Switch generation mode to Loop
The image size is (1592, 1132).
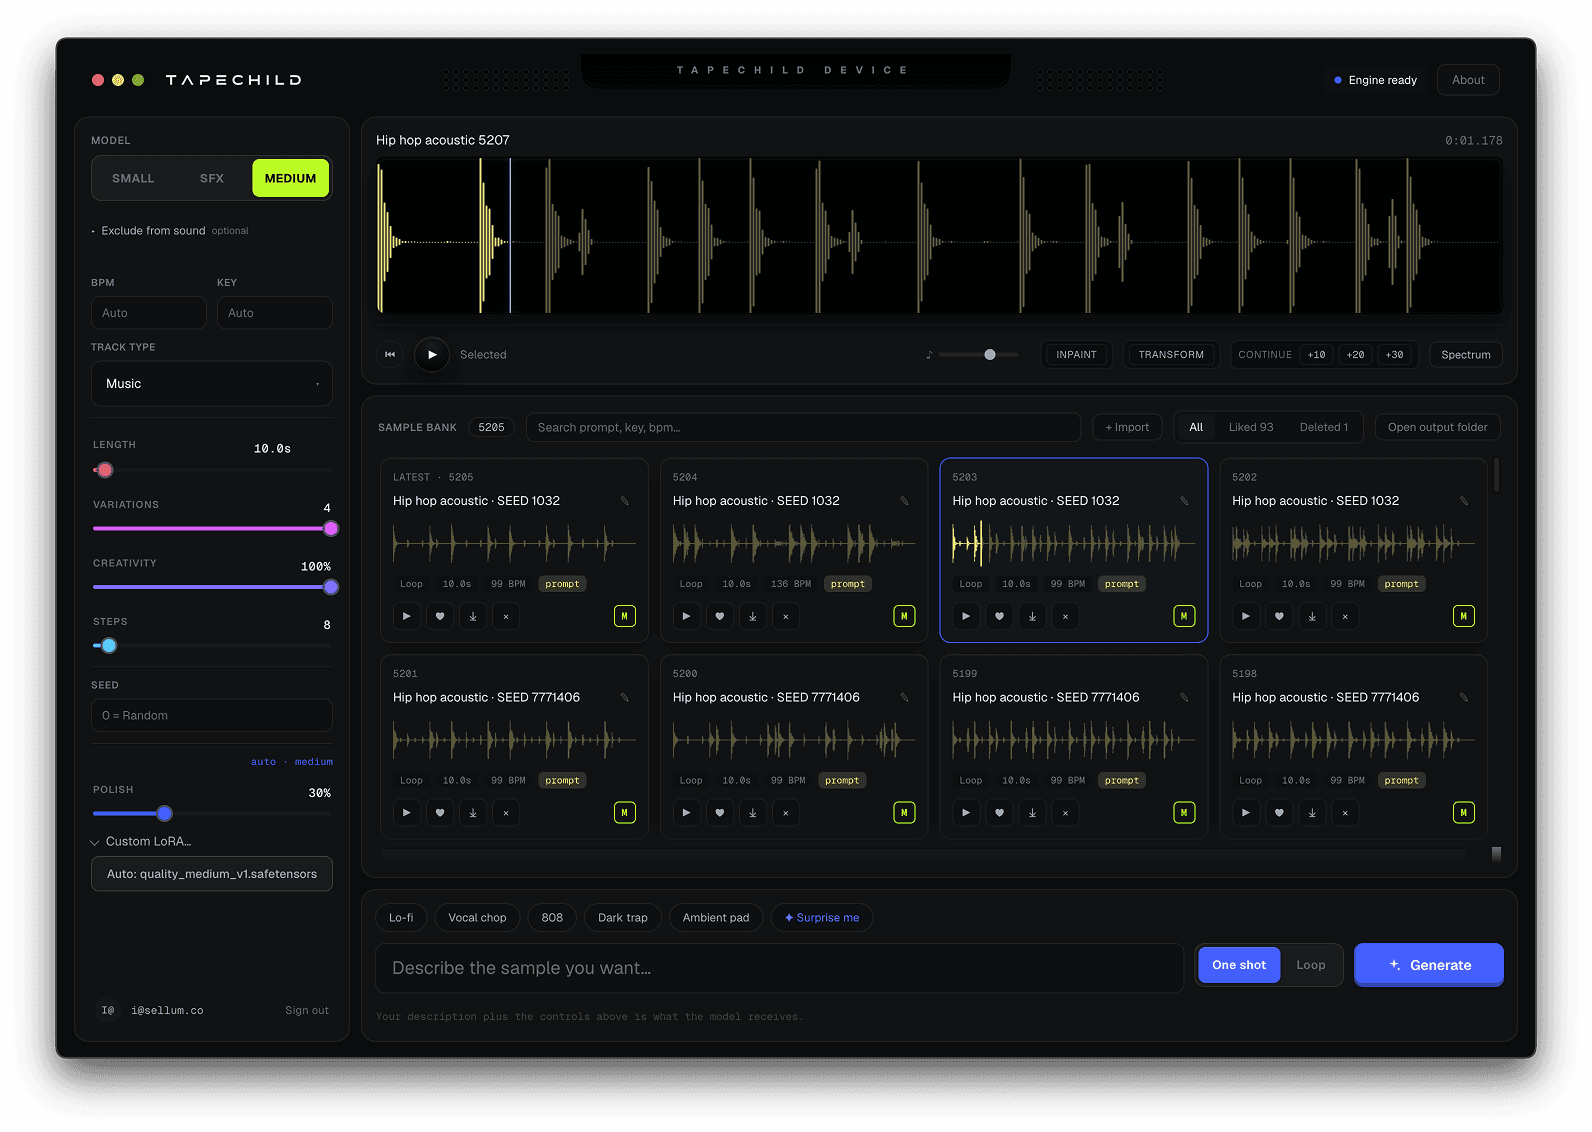[x=1311, y=965]
